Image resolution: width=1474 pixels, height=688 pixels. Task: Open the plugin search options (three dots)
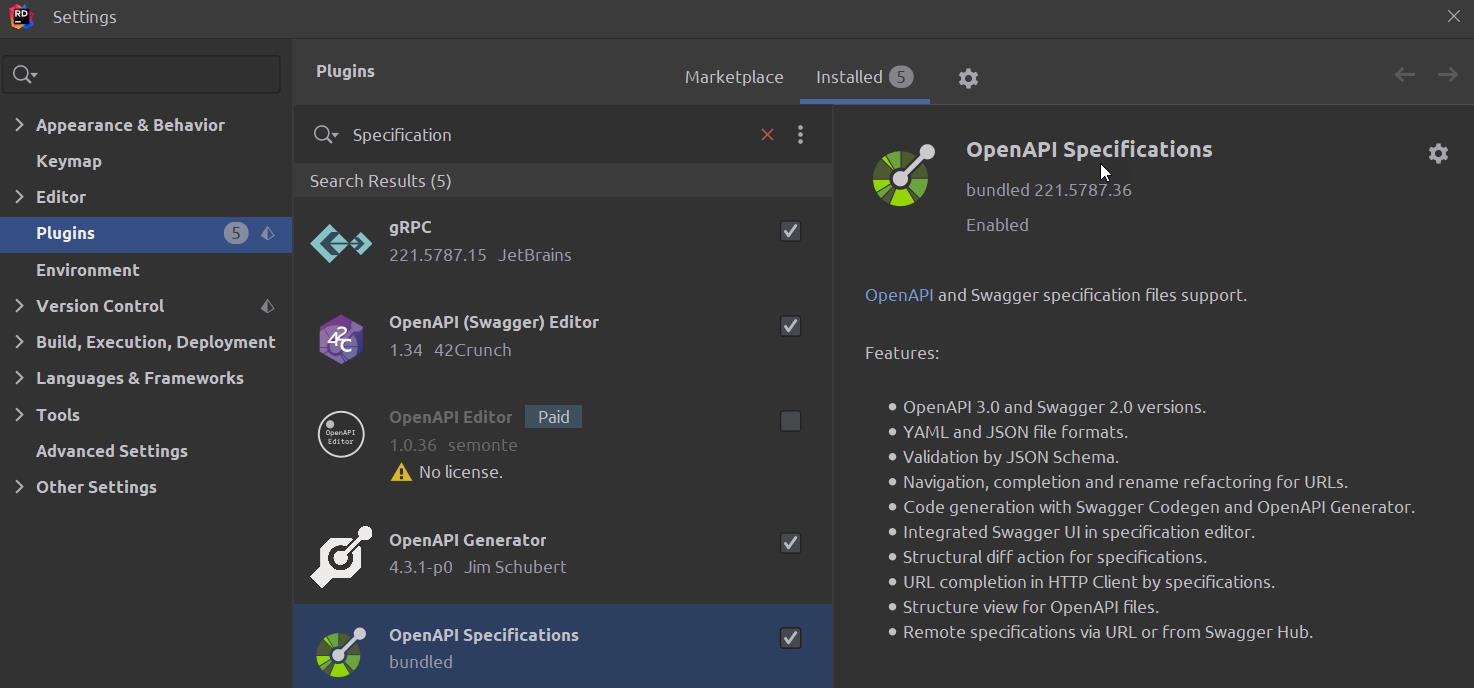800,135
